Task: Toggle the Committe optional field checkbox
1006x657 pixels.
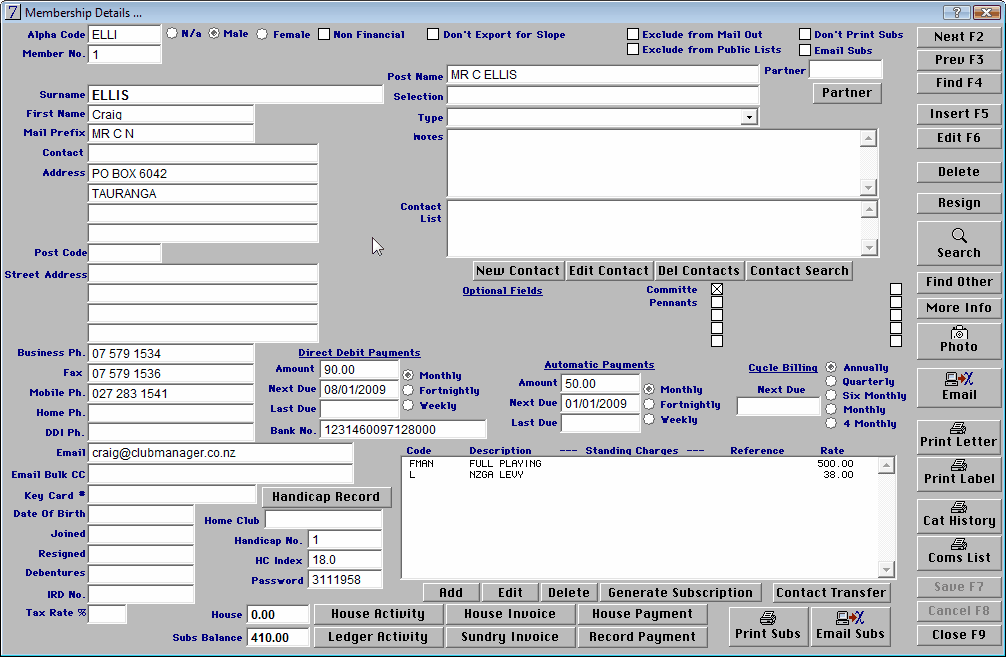Action: tap(717, 289)
